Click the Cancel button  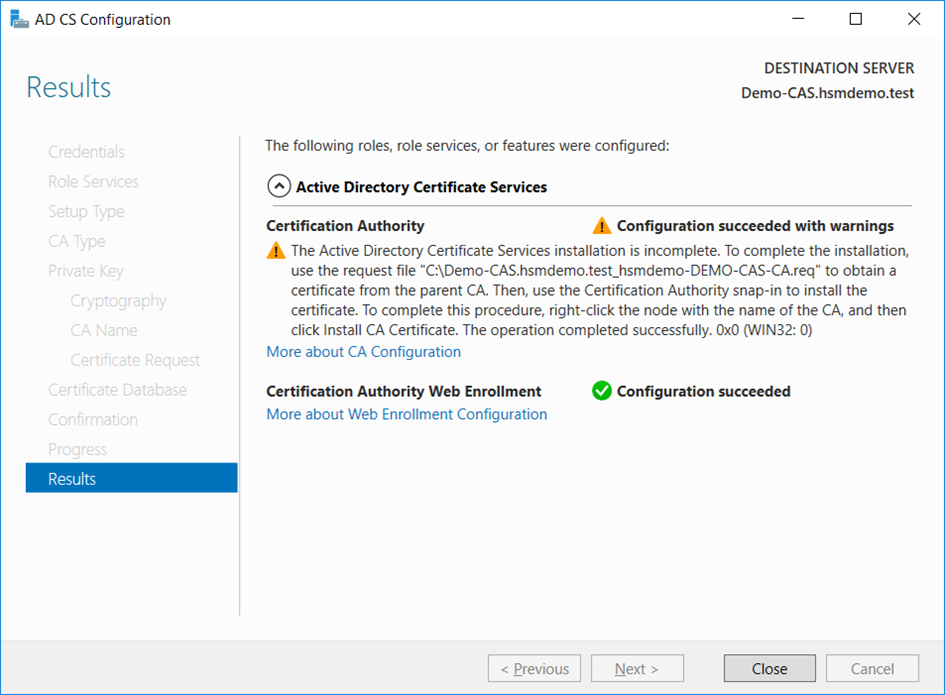[x=872, y=668]
